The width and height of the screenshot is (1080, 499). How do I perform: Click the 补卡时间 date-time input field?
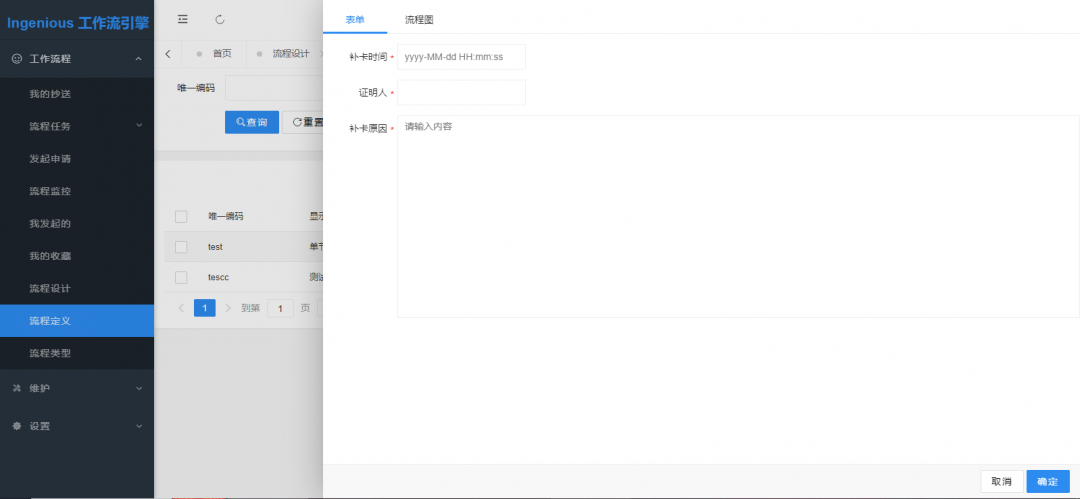(461, 57)
